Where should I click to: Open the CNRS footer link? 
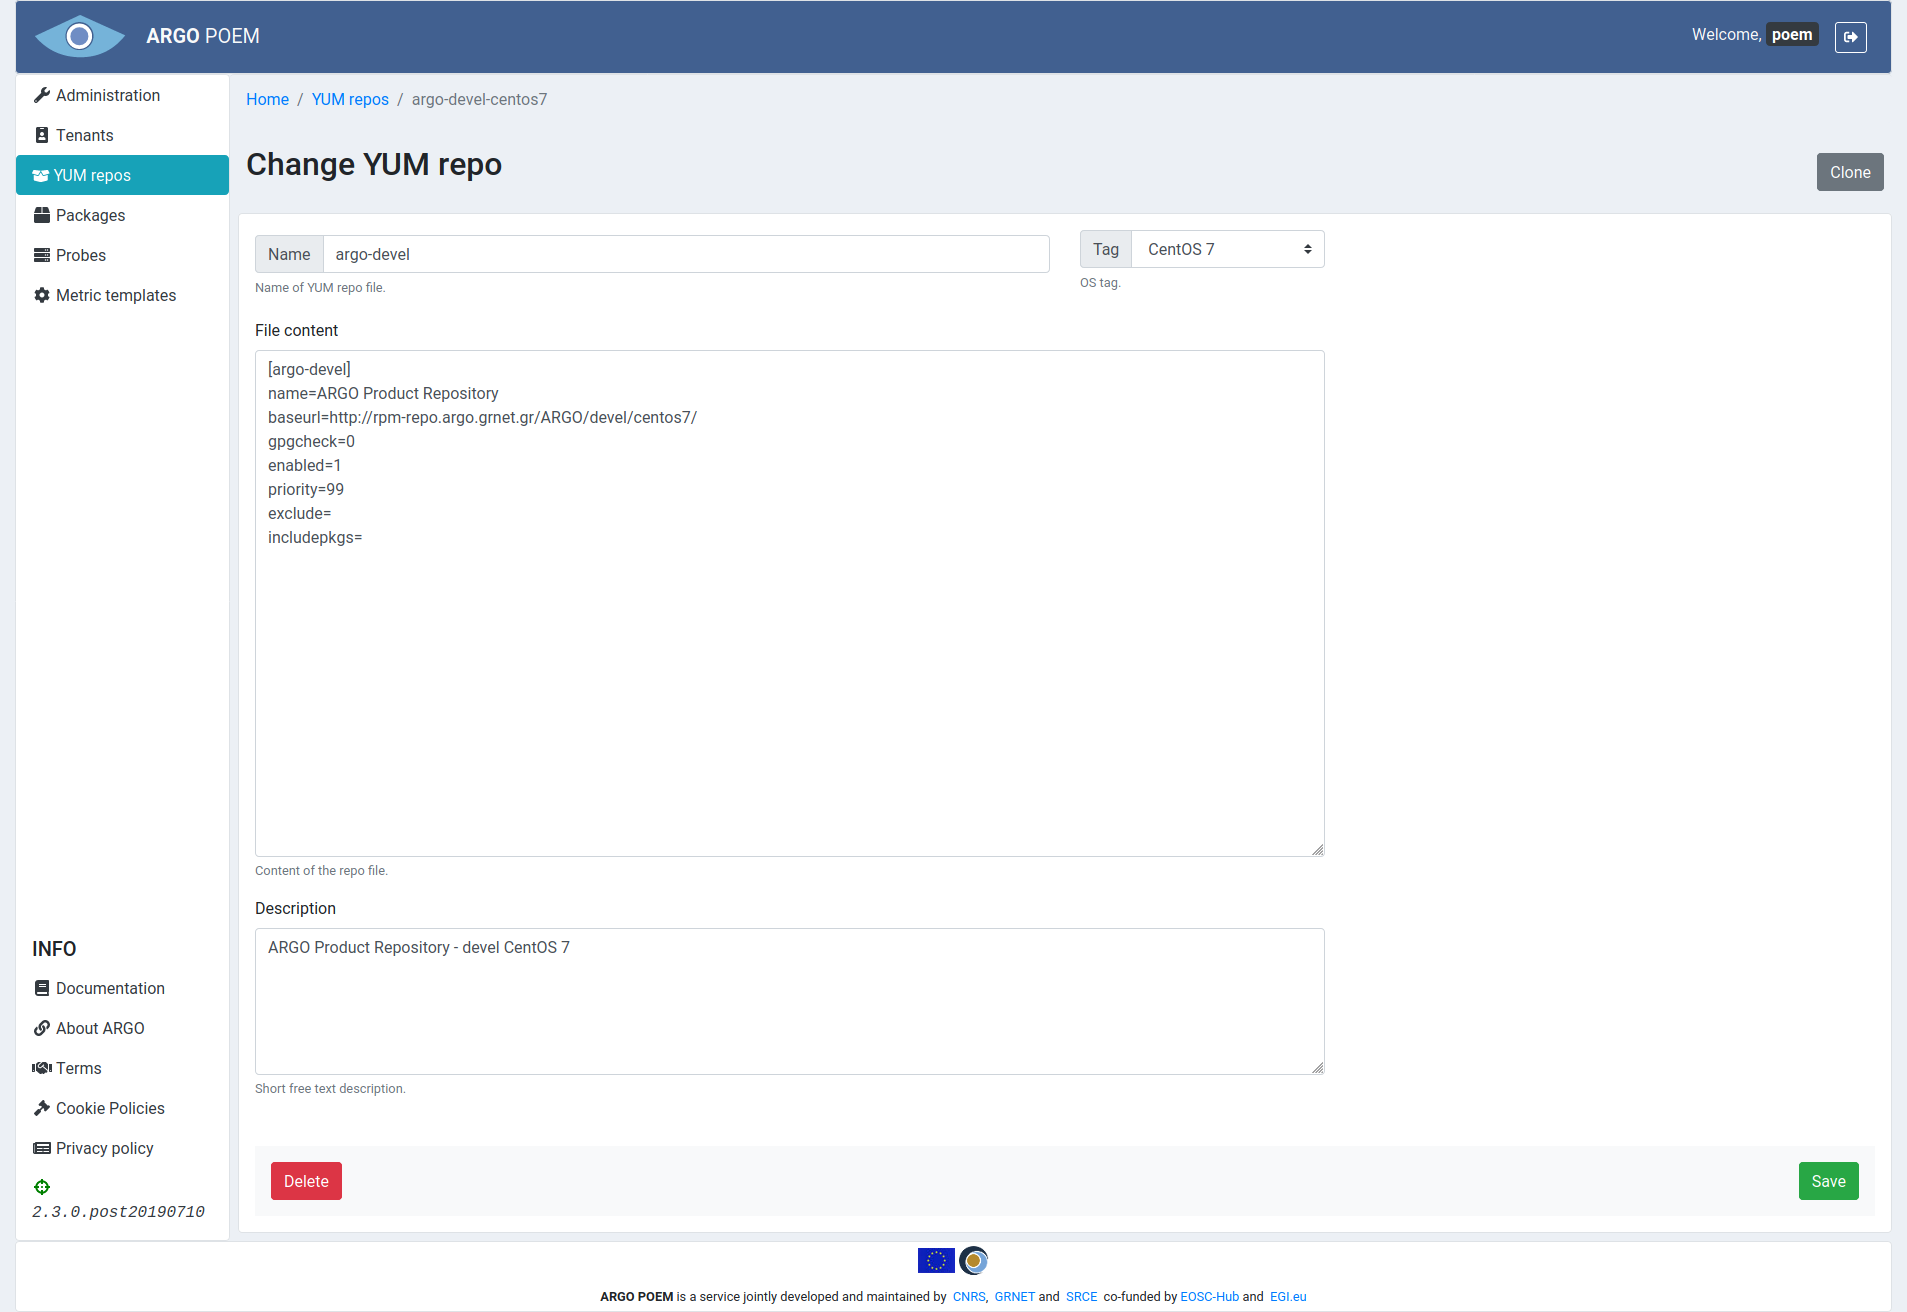pos(968,1297)
